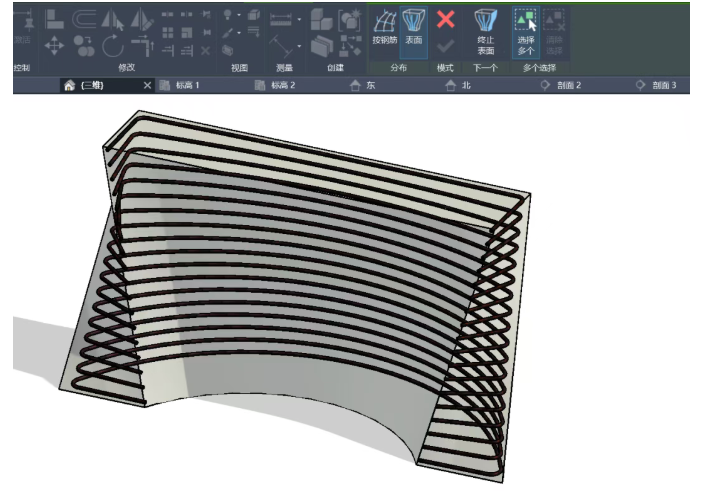
Task: Toggle the 选择多个 option
Action: 526,32
